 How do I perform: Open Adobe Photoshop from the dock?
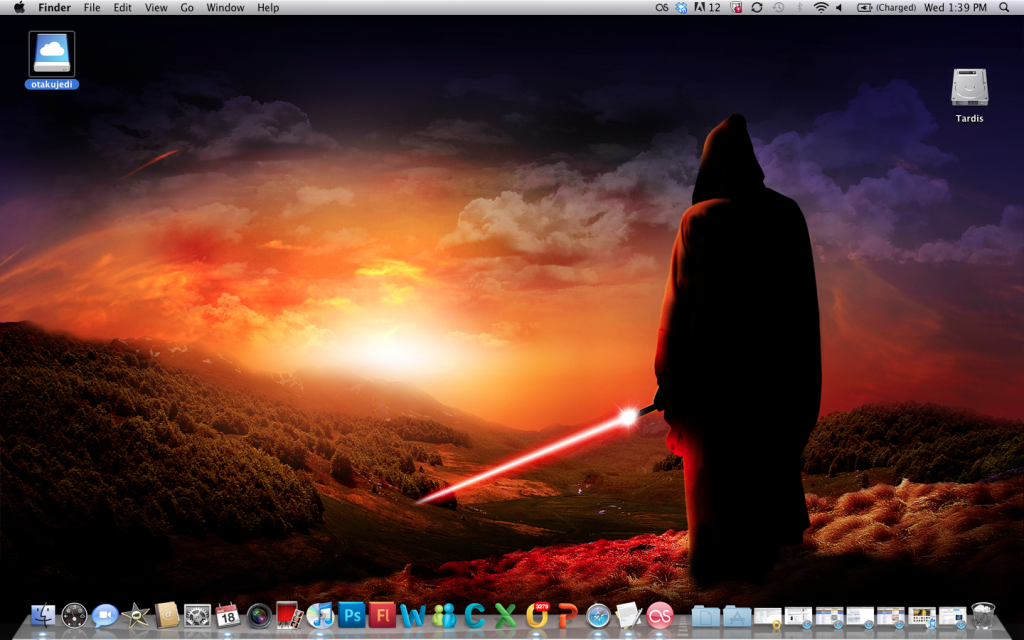pos(351,615)
